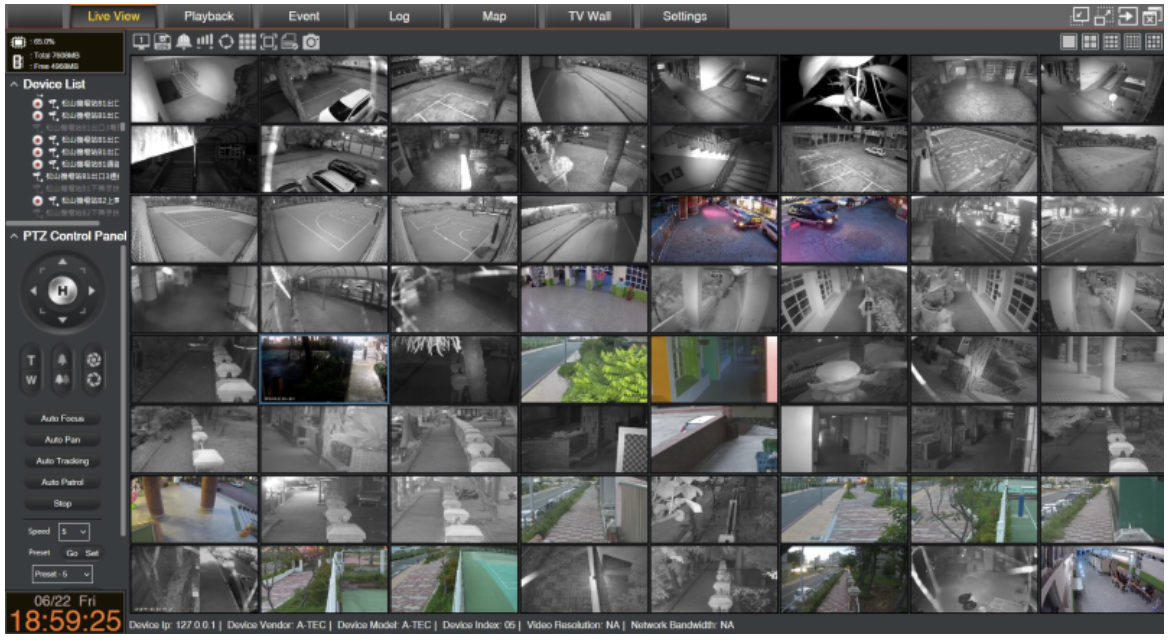Click the lower iris aperture icon
This screenshot has width=1174, height=640.
(x=94, y=380)
